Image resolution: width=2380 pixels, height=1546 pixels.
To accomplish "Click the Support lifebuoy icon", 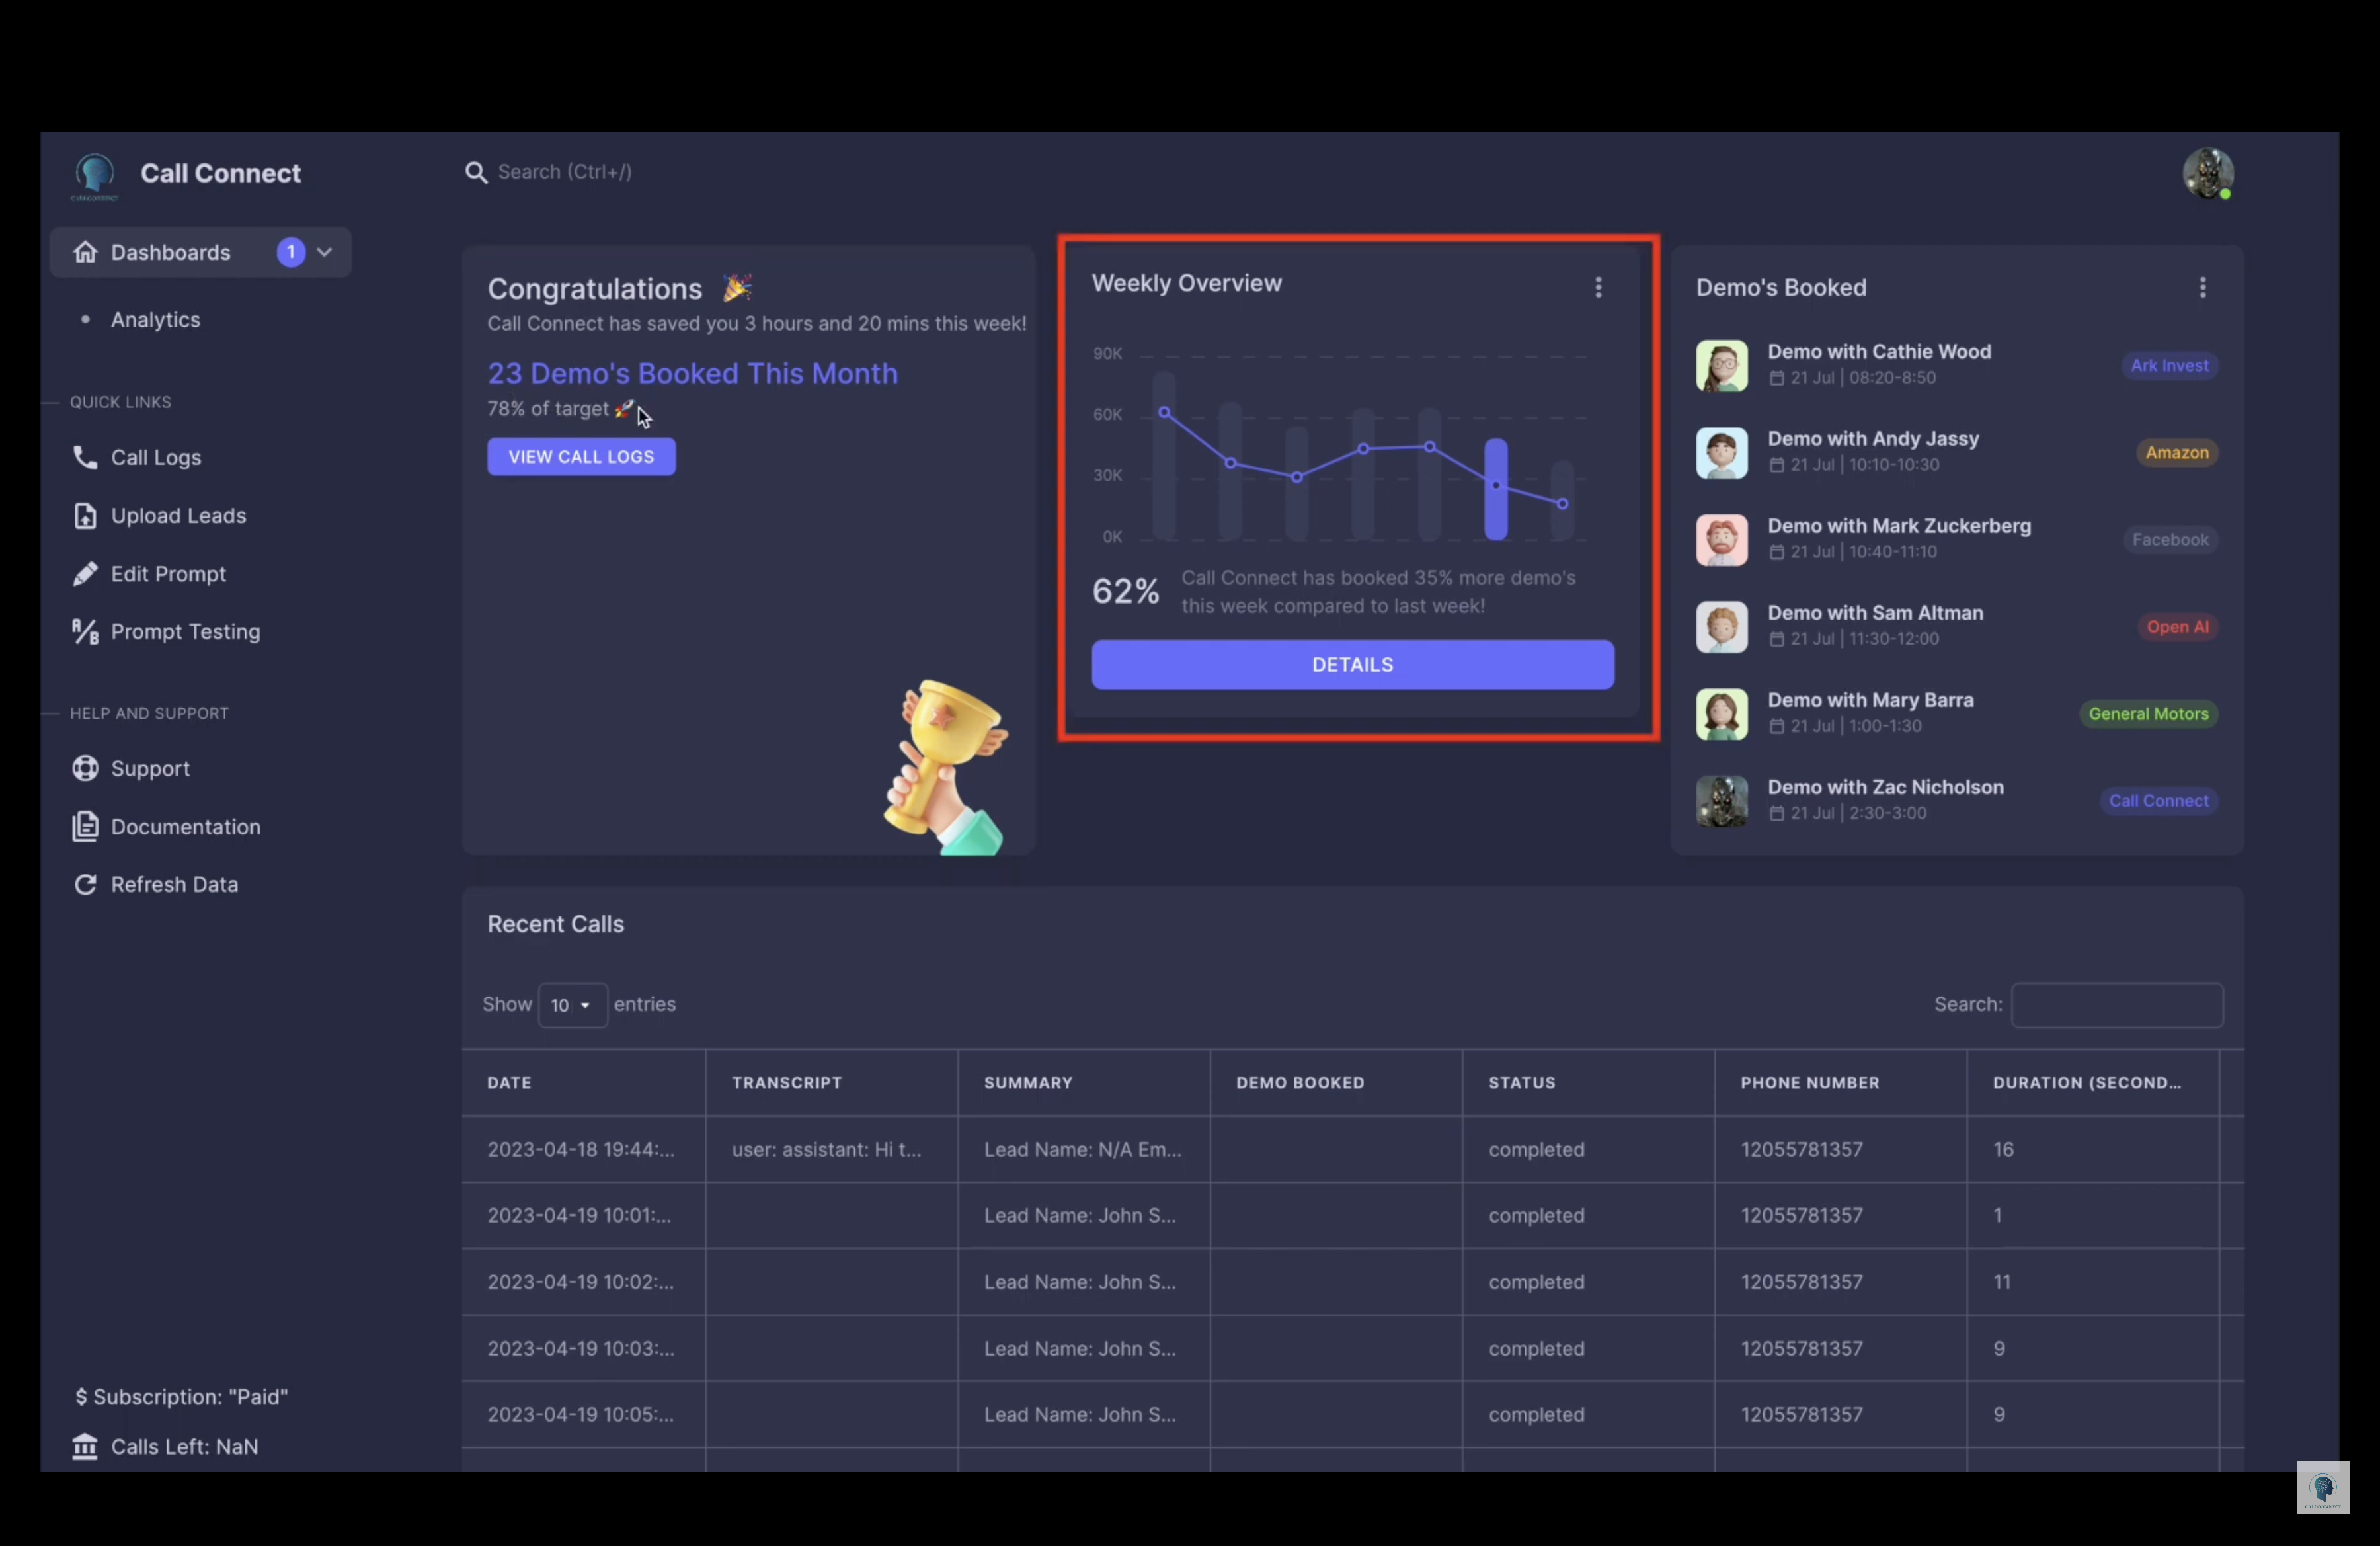I will point(85,768).
